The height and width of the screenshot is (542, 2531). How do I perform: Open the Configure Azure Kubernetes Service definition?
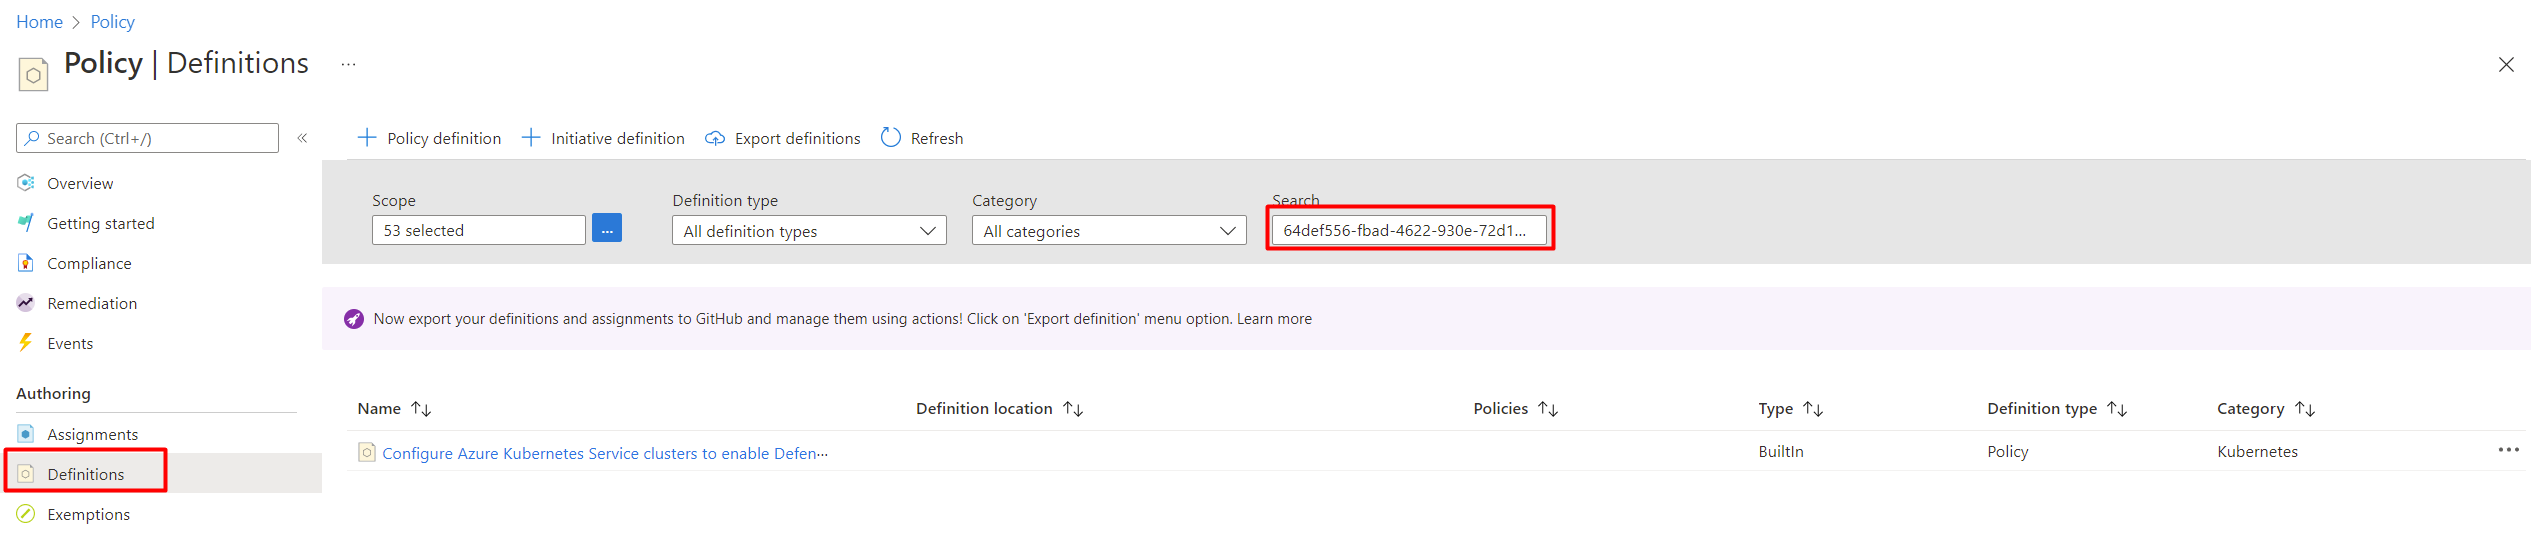pyautogui.click(x=605, y=454)
